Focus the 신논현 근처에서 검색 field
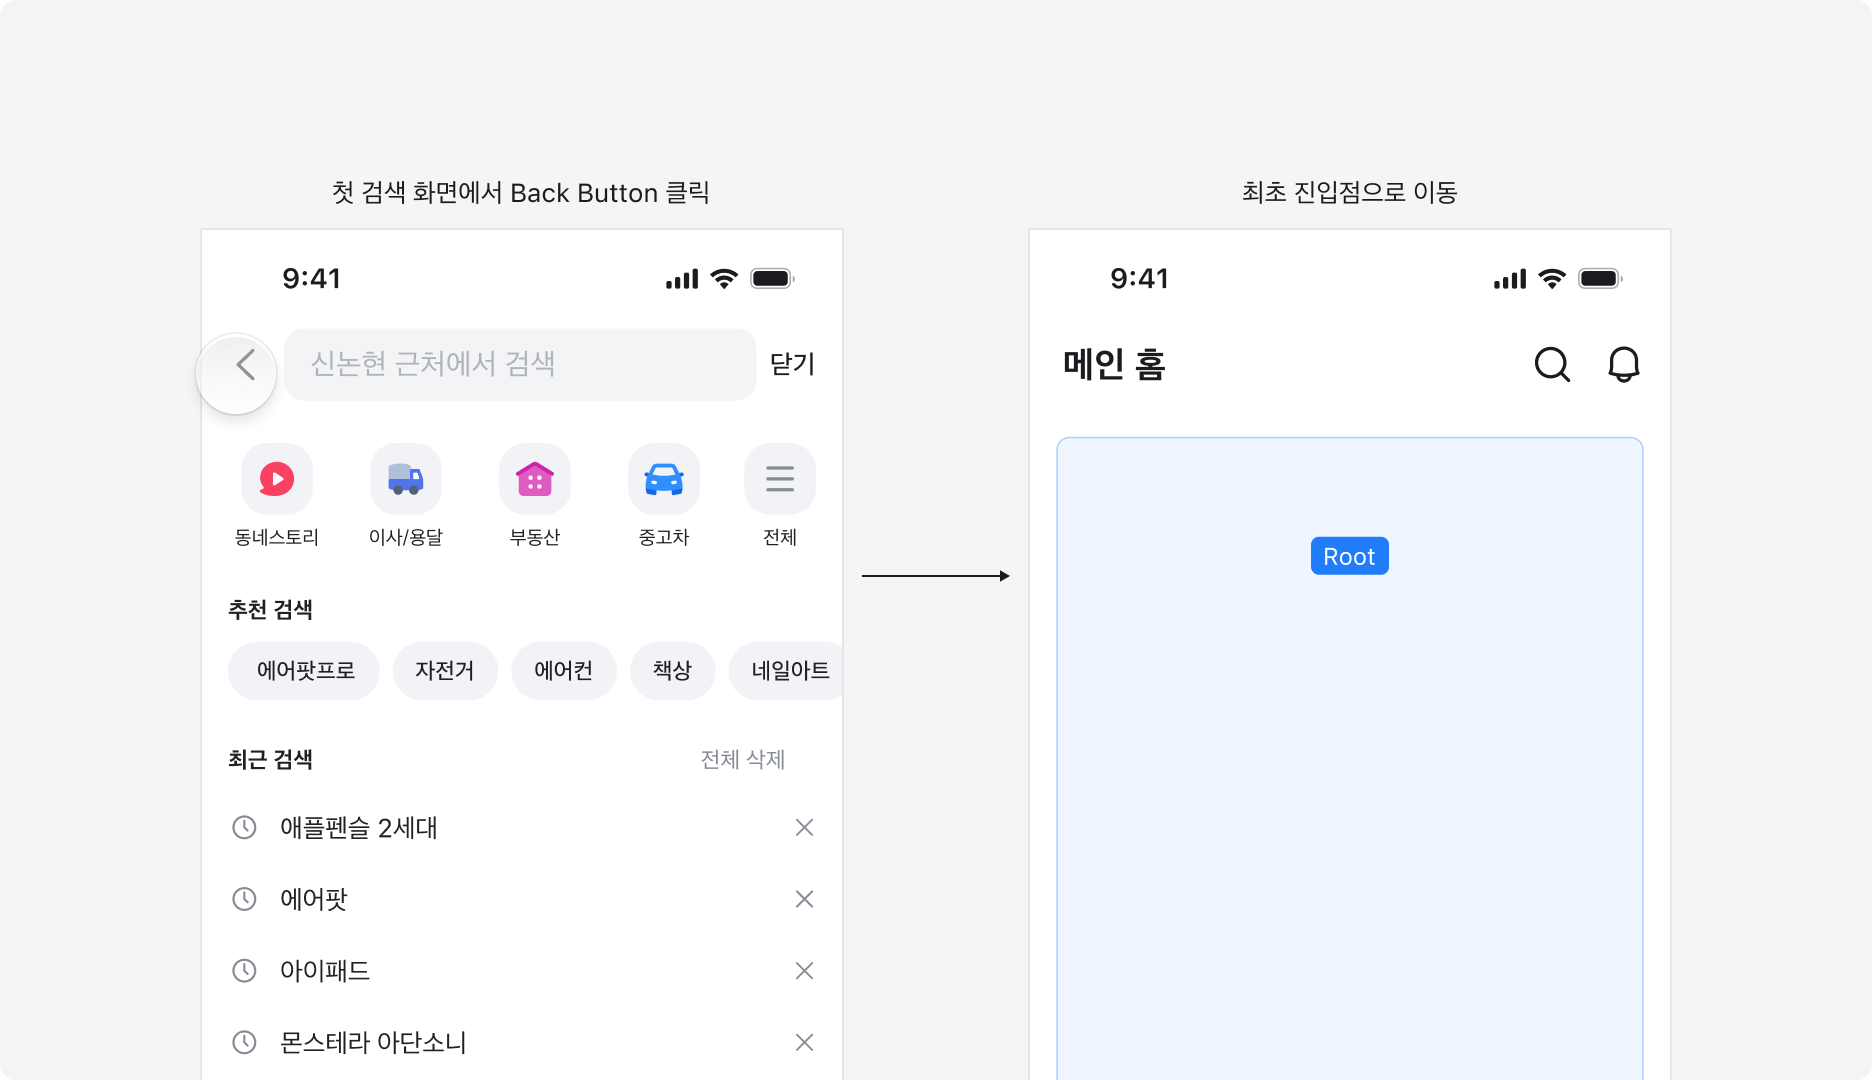 pyautogui.click(x=520, y=365)
